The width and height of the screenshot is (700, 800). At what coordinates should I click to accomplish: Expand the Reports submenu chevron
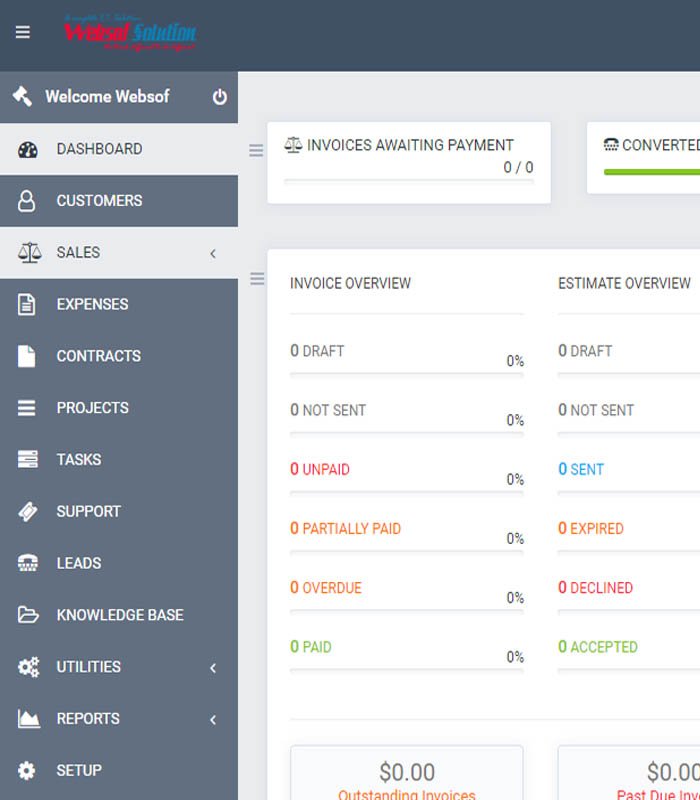click(x=213, y=720)
